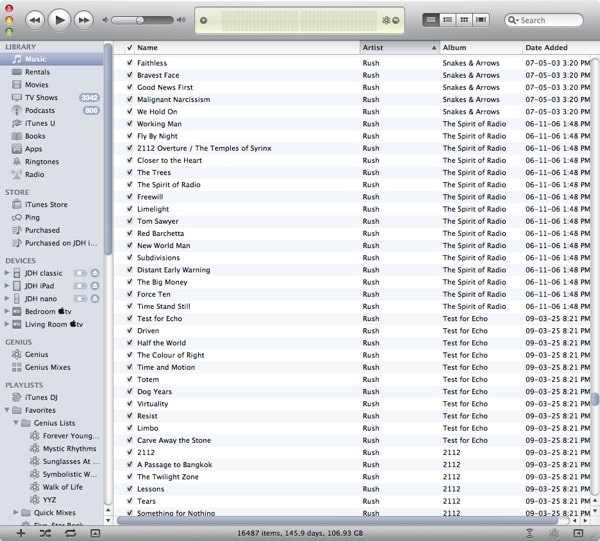Select Music in the library sidebar
Viewport: 600px width, 541px height.
[52, 59]
